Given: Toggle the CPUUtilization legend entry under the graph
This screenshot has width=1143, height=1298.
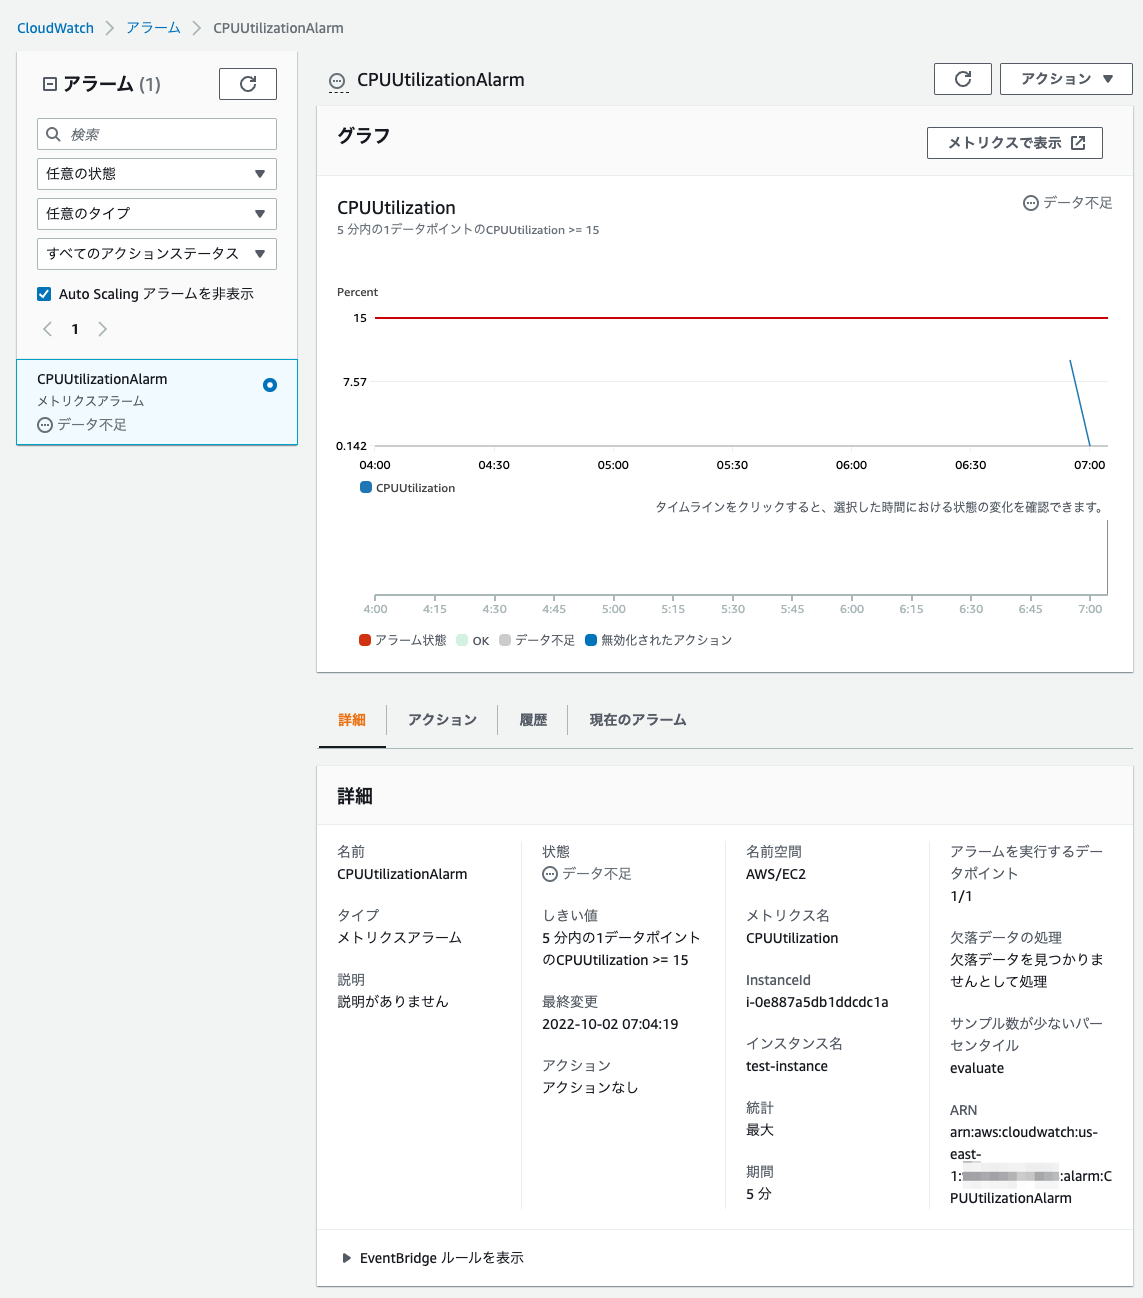Looking at the screenshot, I should (x=407, y=487).
